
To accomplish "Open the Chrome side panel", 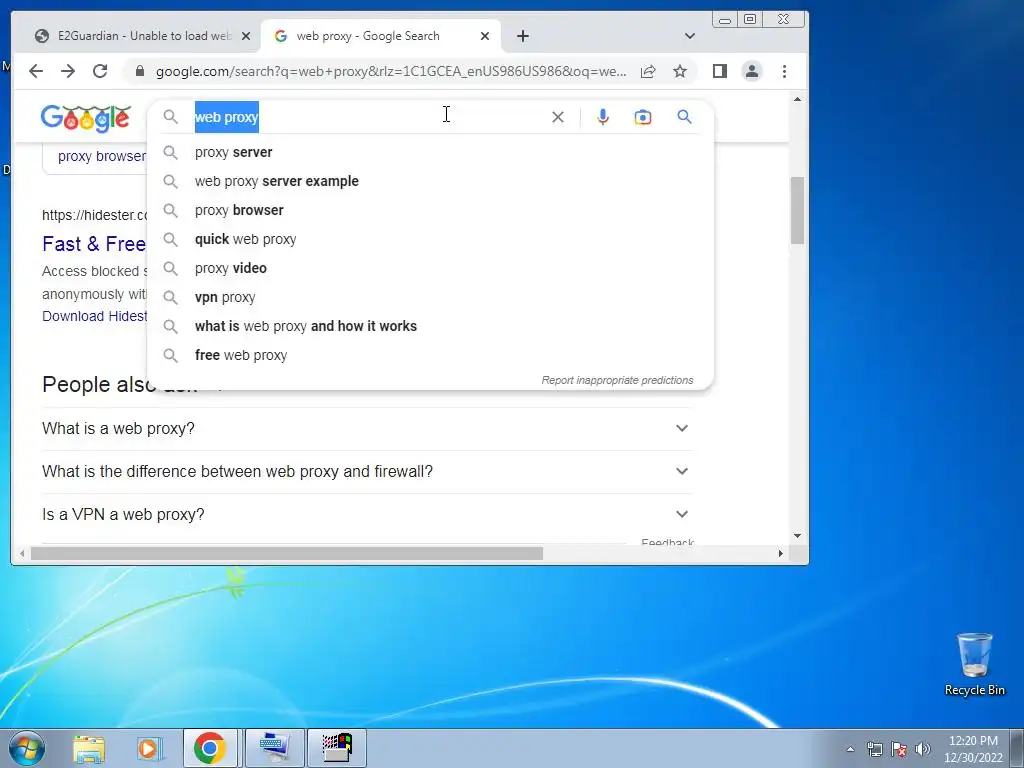I will pyautogui.click(x=720, y=71).
